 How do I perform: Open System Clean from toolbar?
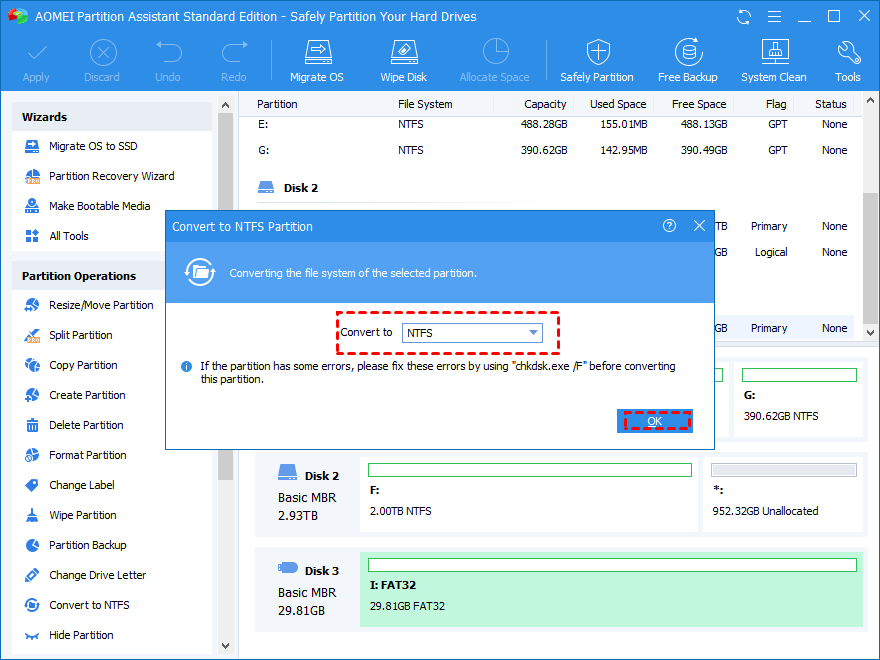point(773,61)
